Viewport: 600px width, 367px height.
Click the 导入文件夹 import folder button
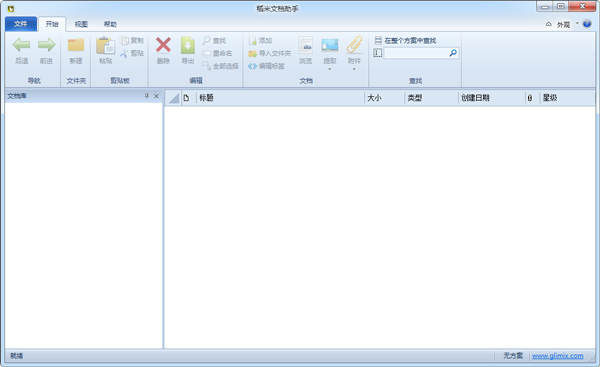(x=269, y=53)
